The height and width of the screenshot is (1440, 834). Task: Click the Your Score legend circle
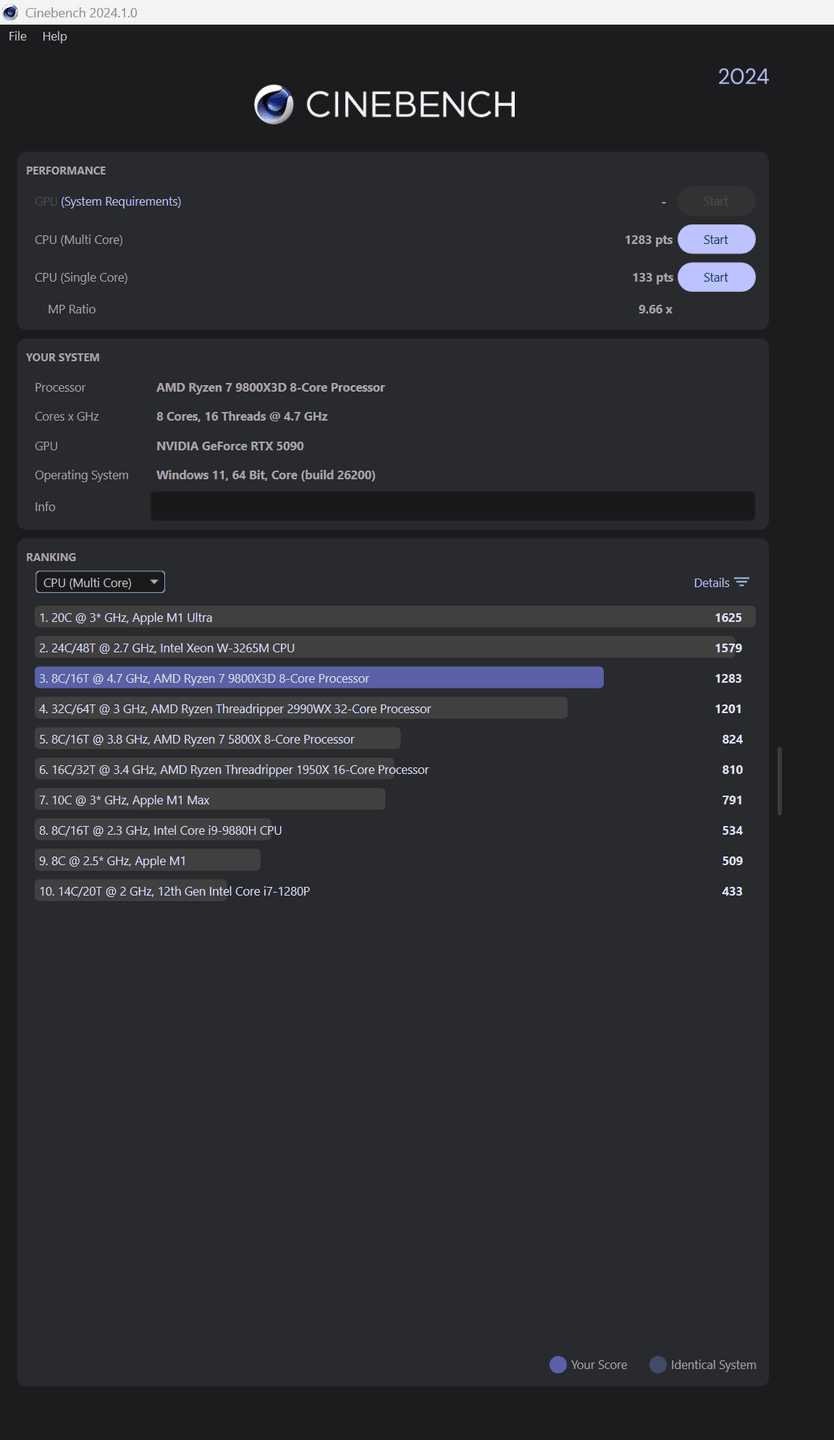(558, 1365)
